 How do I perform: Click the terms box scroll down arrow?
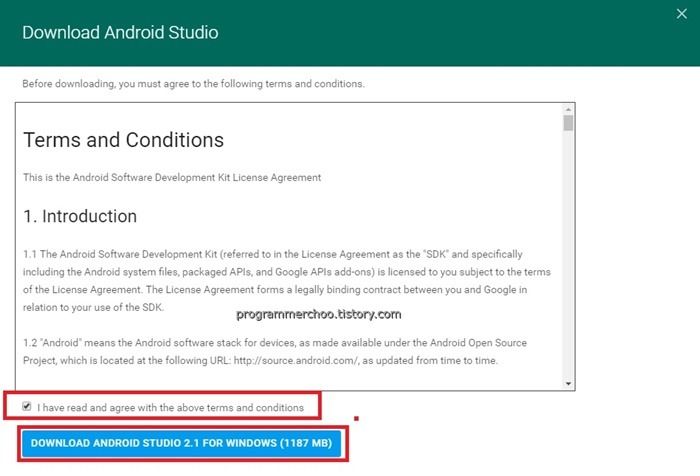(568, 384)
